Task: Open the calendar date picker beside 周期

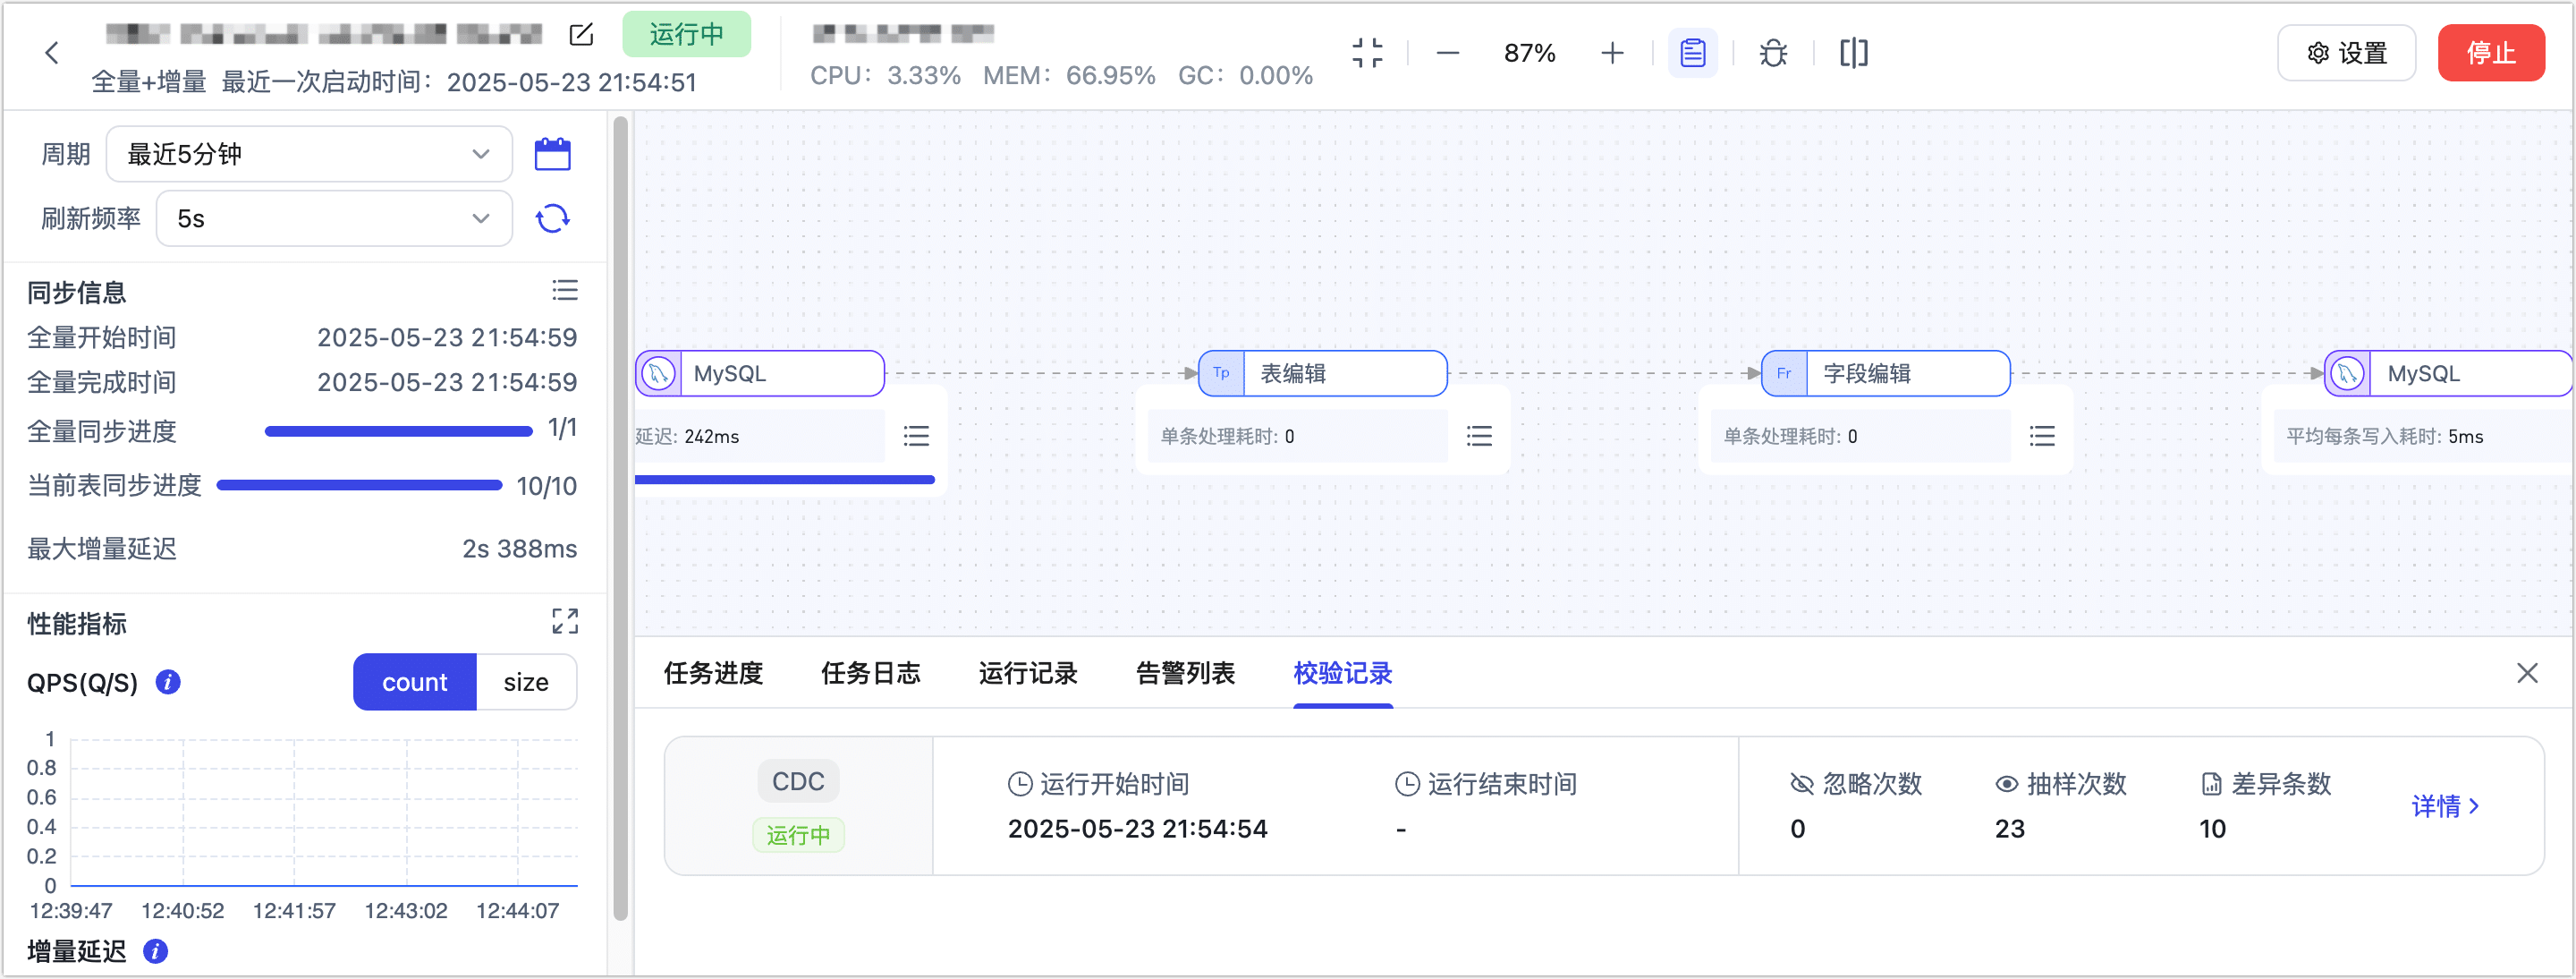Action: tap(554, 153)
